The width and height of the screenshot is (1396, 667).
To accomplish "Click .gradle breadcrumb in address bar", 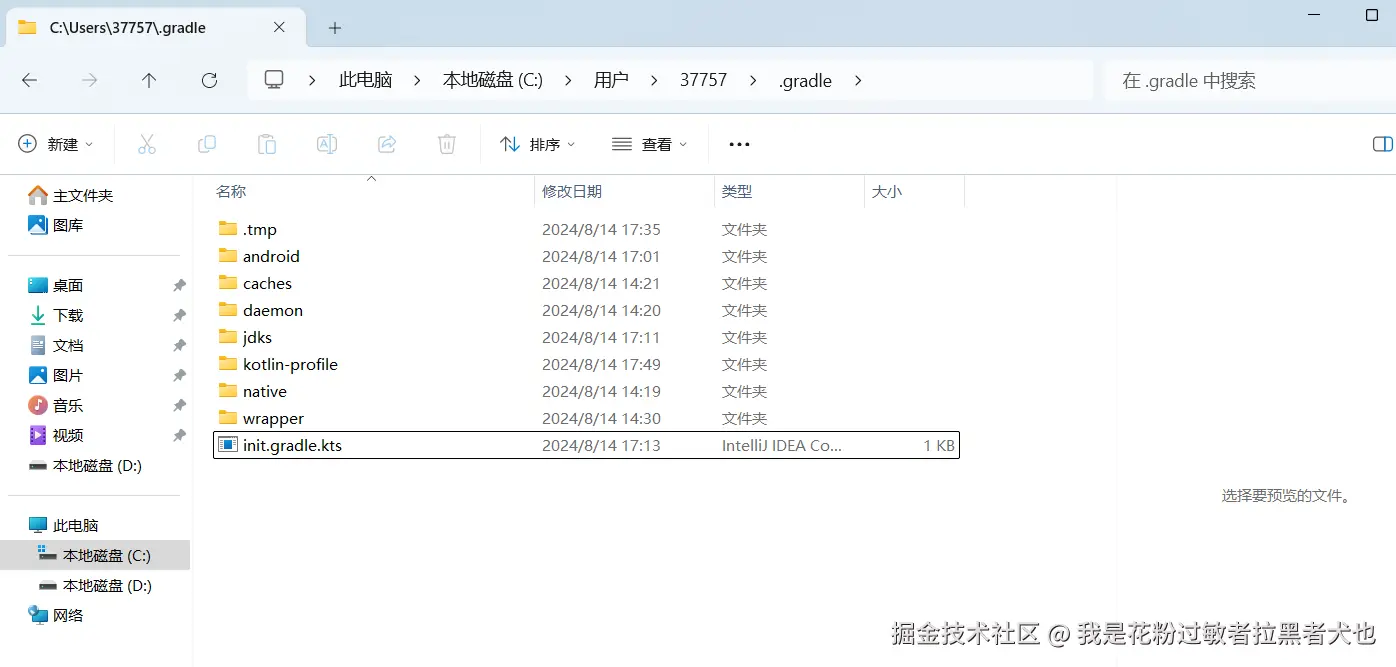I will (x=805, y=80).
